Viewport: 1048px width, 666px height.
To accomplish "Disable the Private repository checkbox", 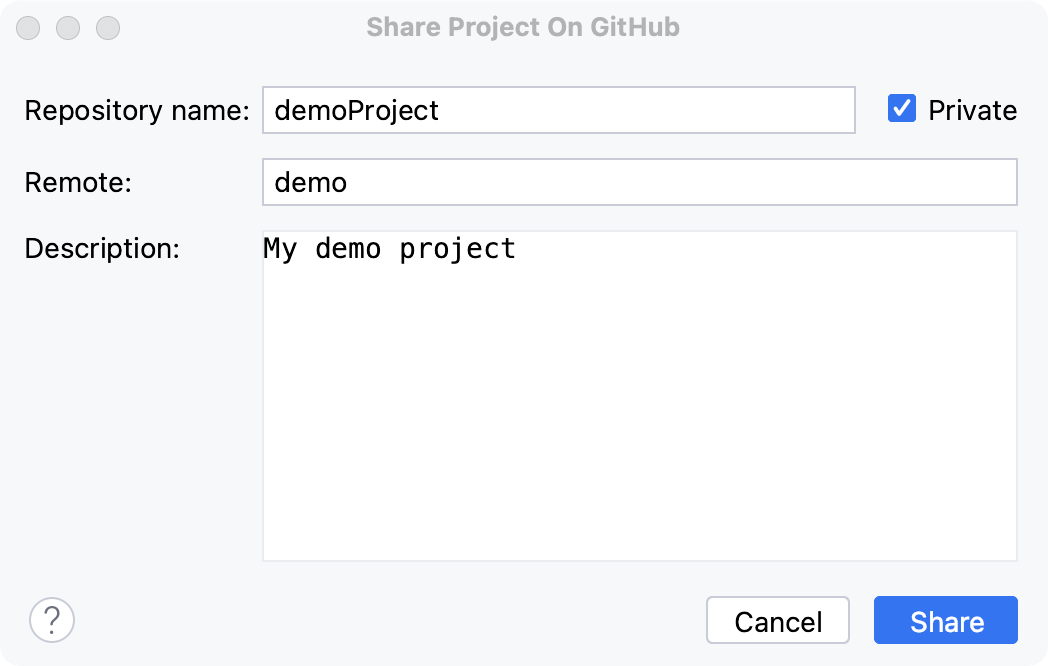I will click(902, 108).
